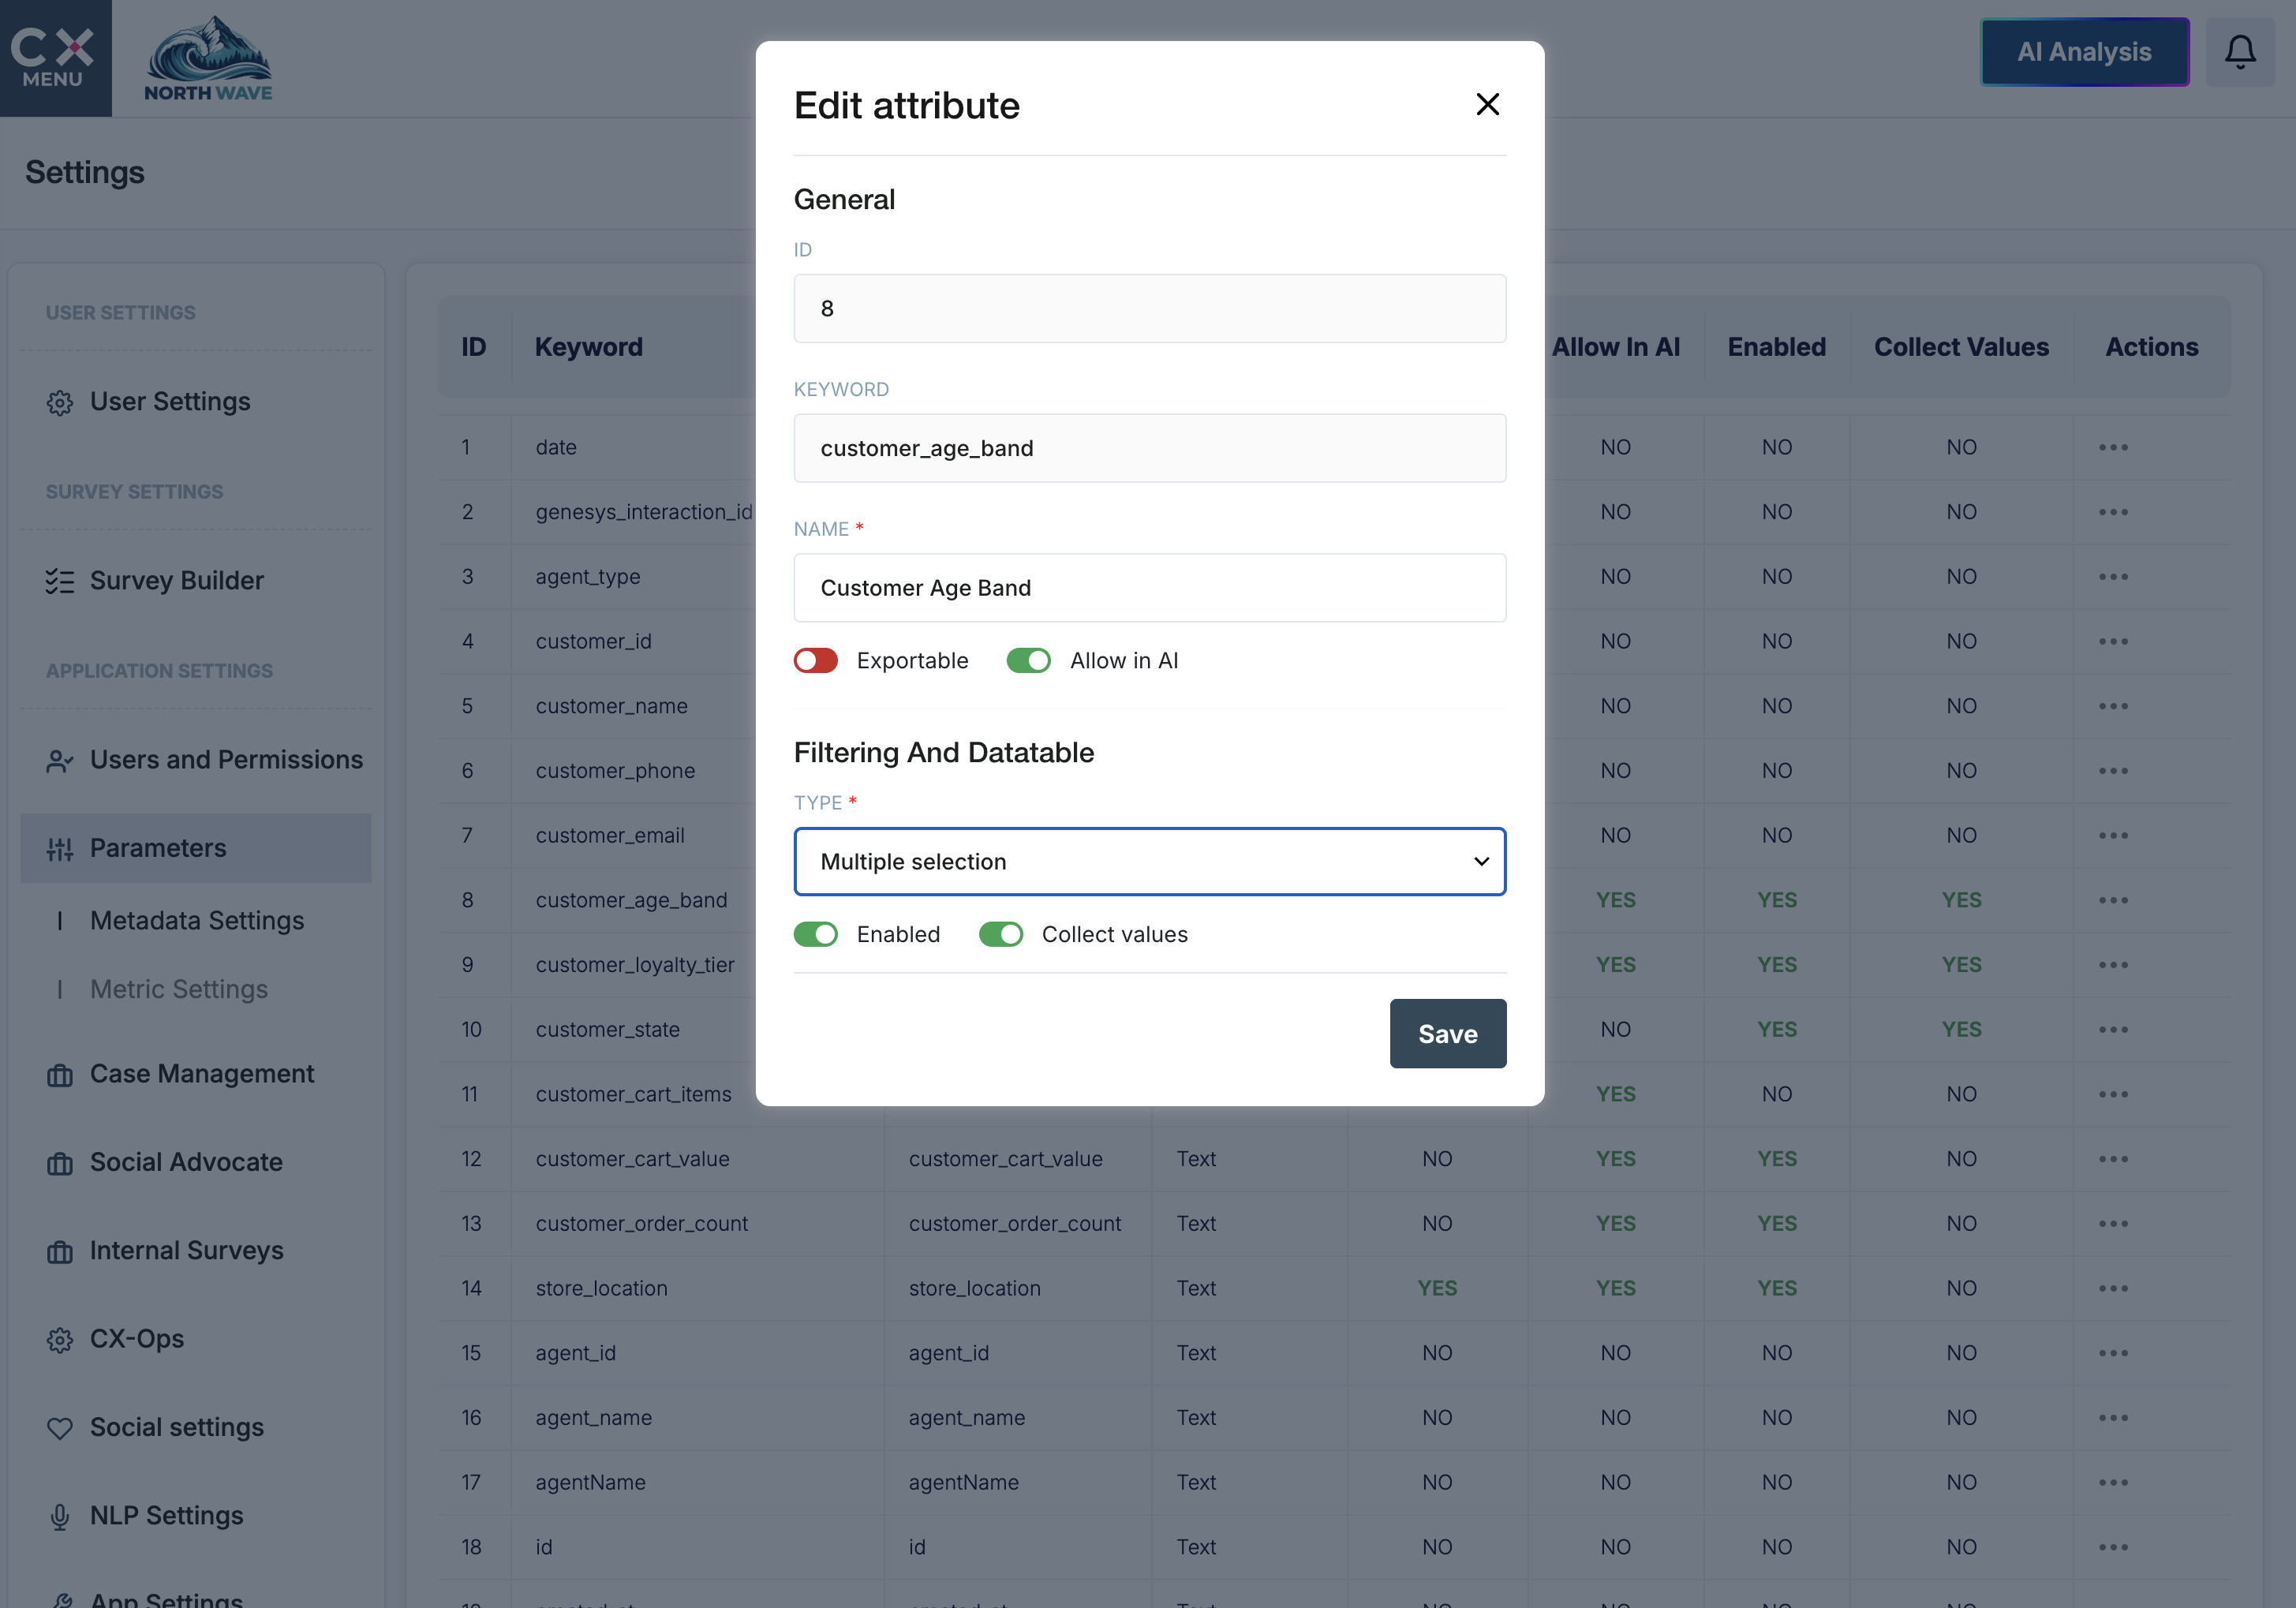Click the customer_name keyword cell

tap(611, 706)
